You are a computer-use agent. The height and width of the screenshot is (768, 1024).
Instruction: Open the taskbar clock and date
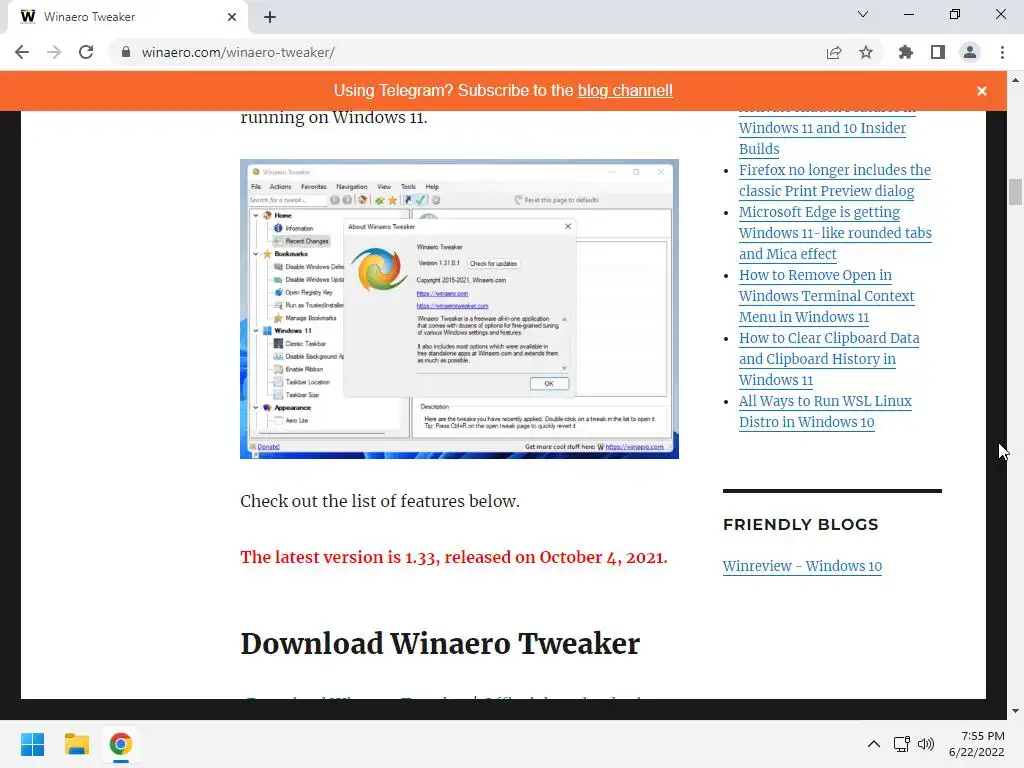click(977, 744)
